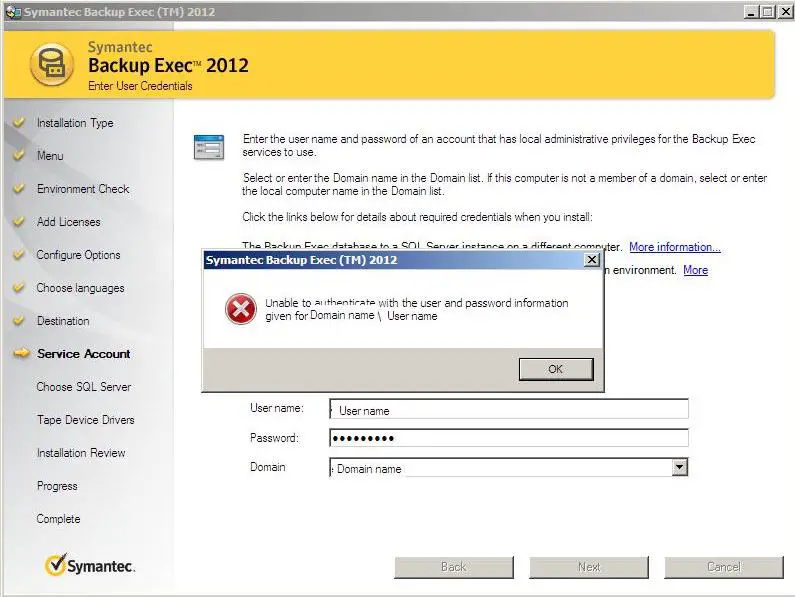This screenshot has width=795, height=597.
Task: Click the Service Account arrow icon
Action: click(21, 353)
